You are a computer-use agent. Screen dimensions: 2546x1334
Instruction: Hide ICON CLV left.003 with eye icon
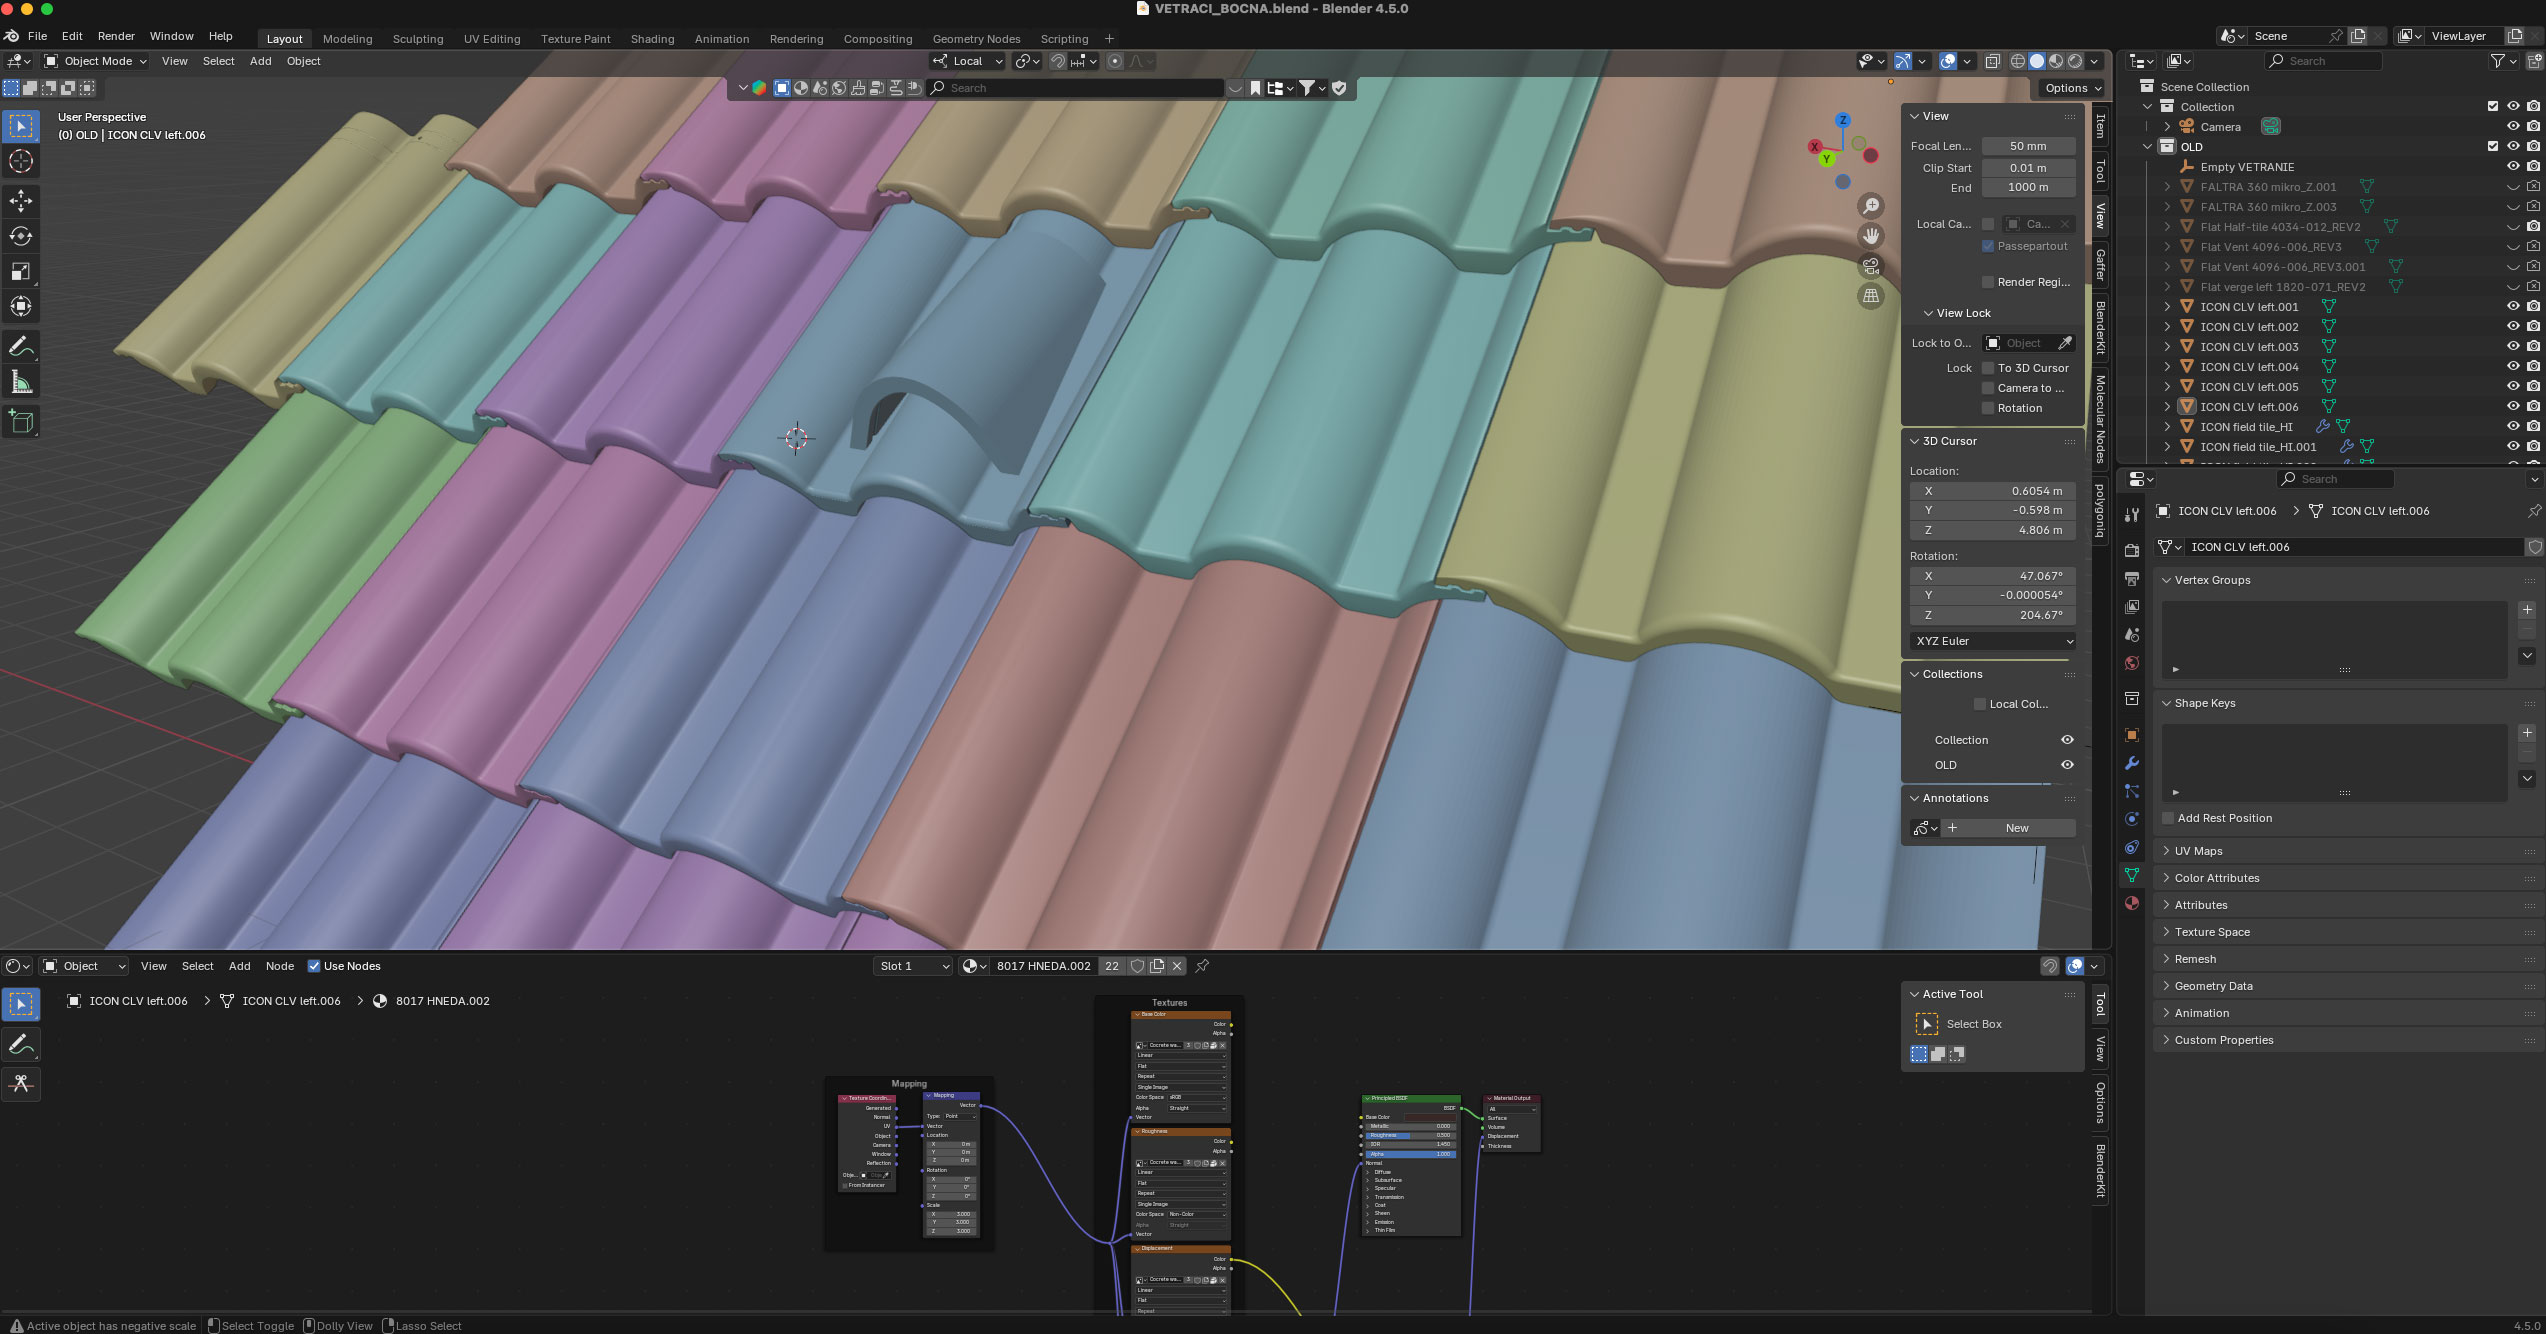[2512, 346]
